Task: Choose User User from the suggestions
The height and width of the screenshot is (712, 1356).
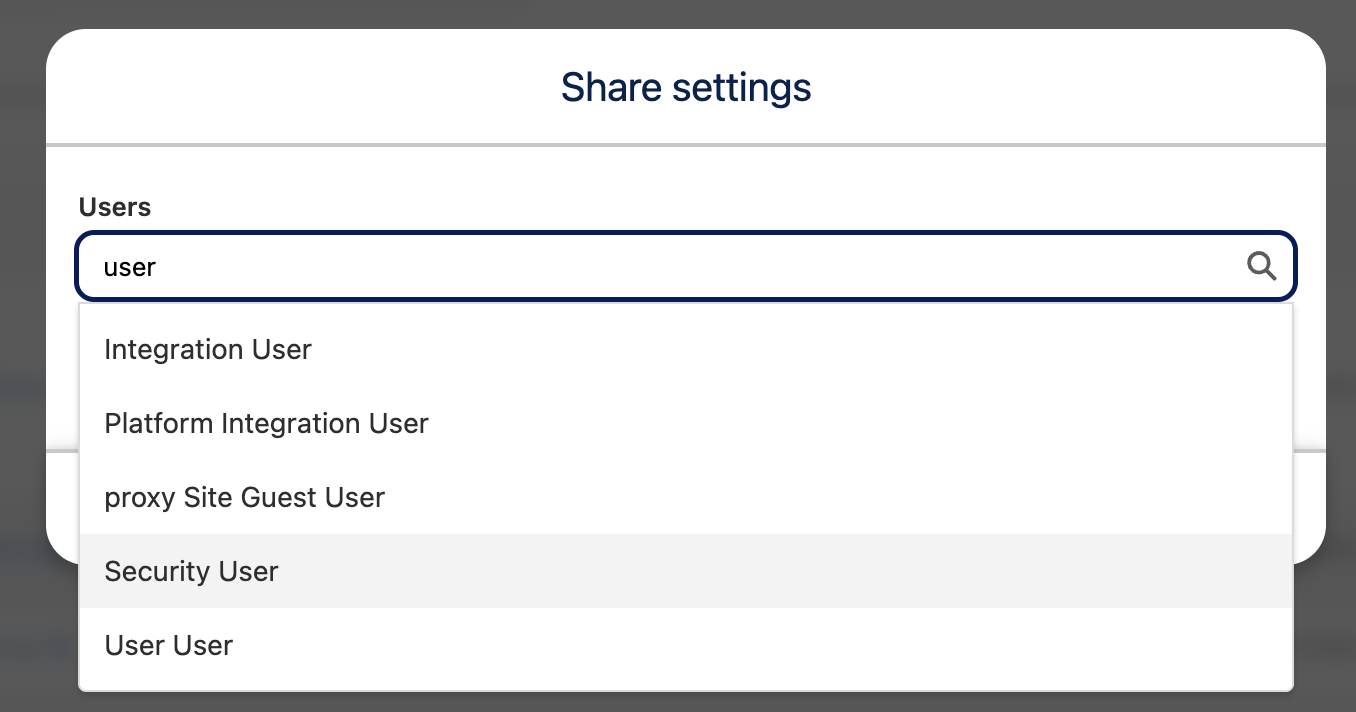Action: click(x=168, y=646)
